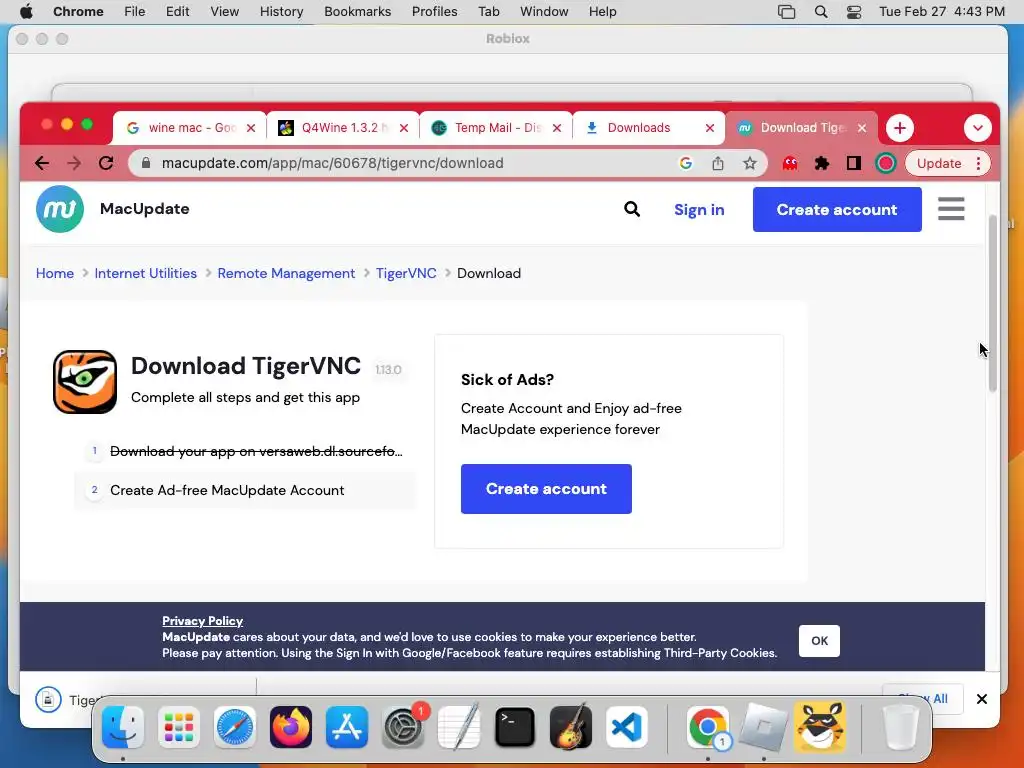Click the Roblox icon in the Dock
Screen dimensions: 1024x768
763,727
